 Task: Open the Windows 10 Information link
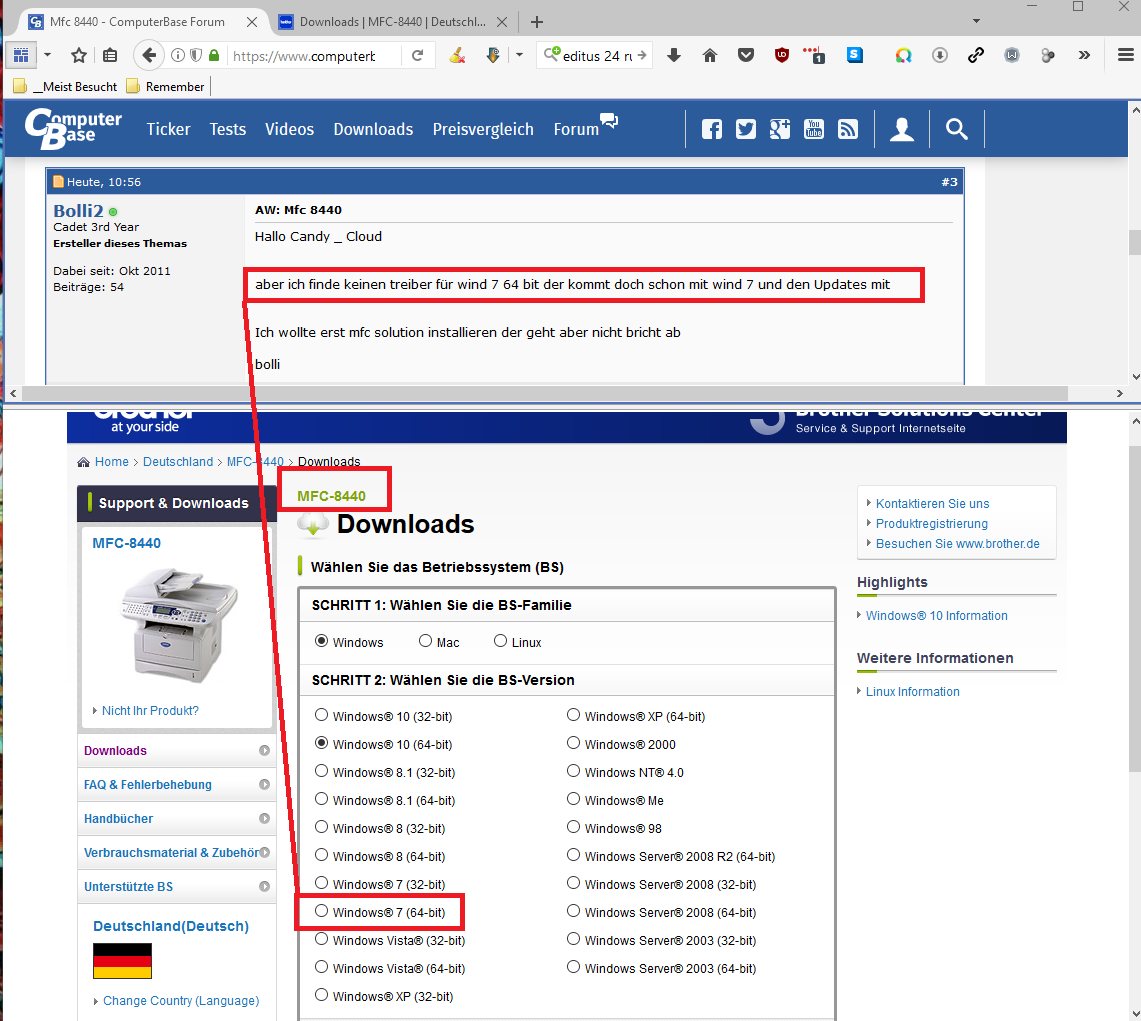point(937,616)
